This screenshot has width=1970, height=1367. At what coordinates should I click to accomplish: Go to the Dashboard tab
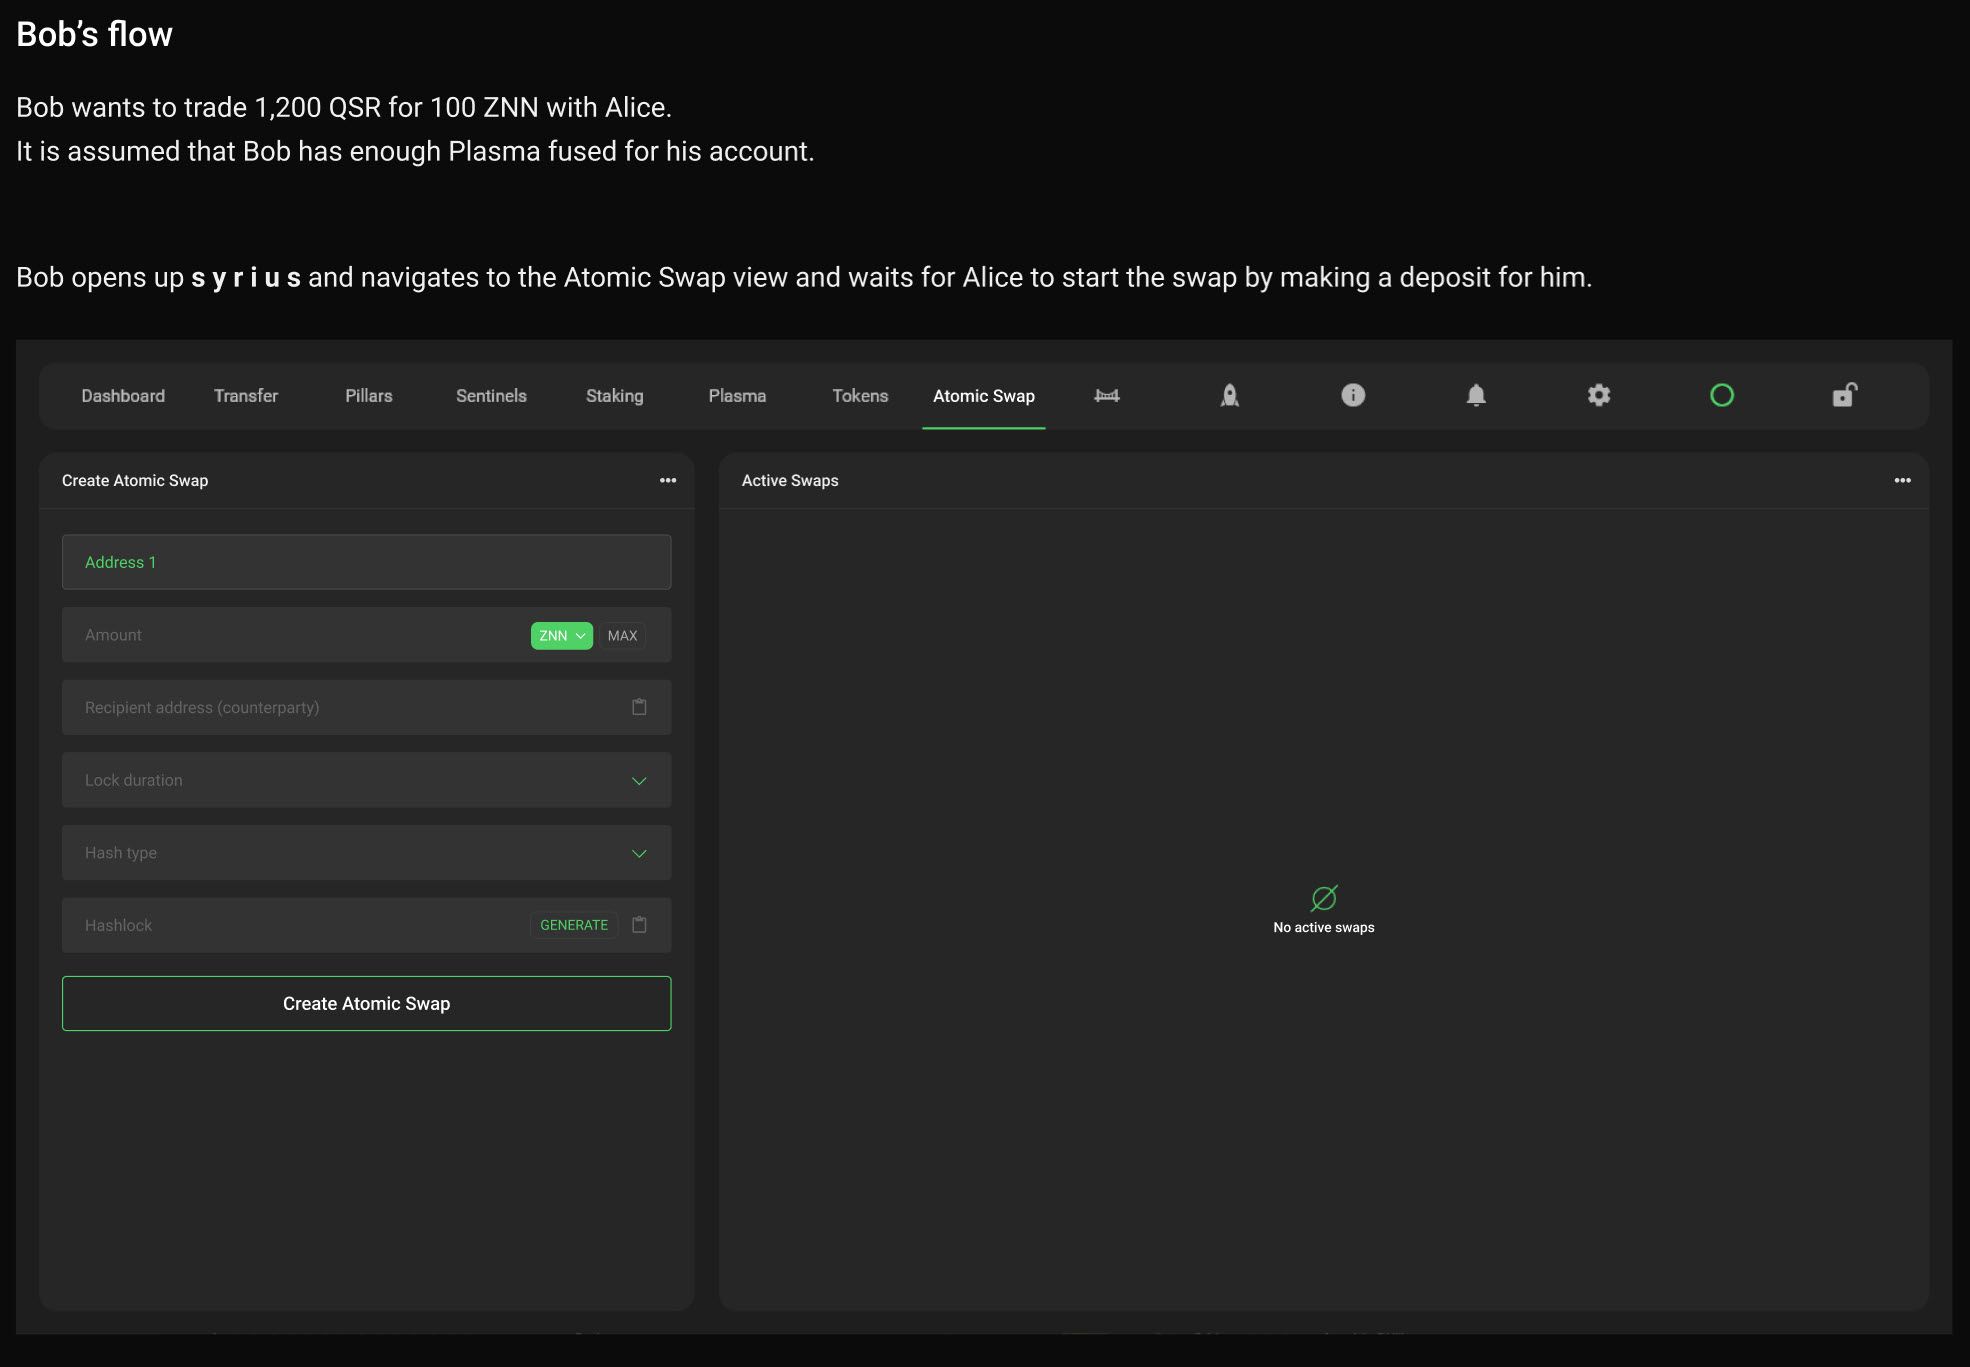[x=123, y=396]
